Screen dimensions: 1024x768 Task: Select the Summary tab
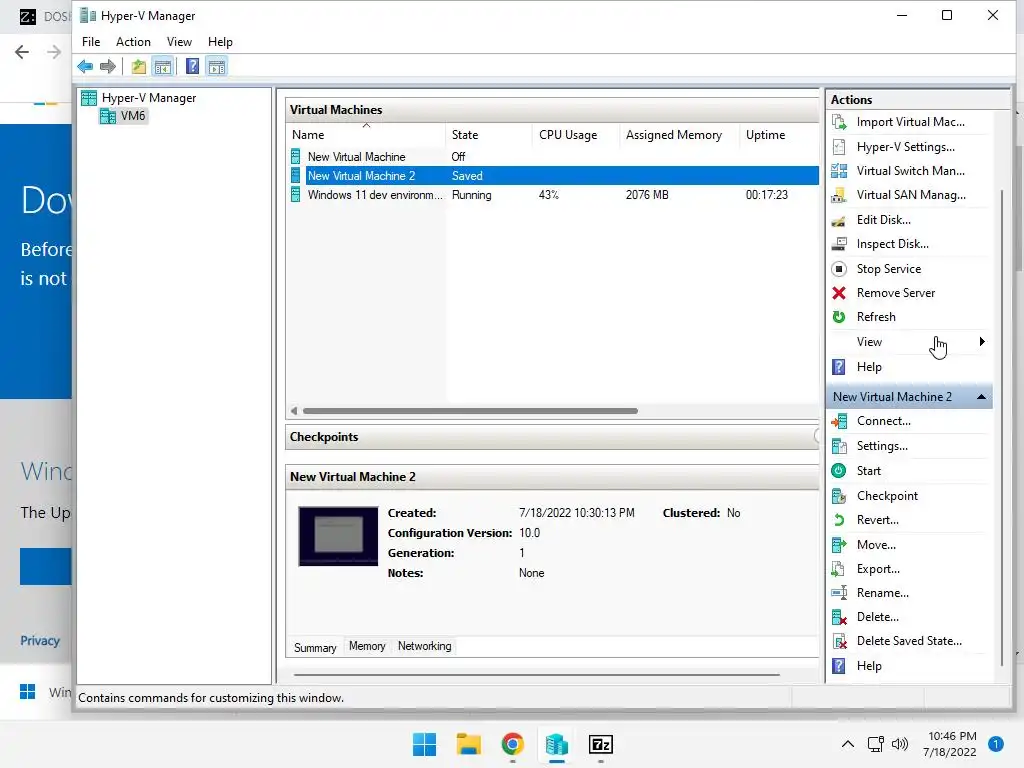point(315,648)
